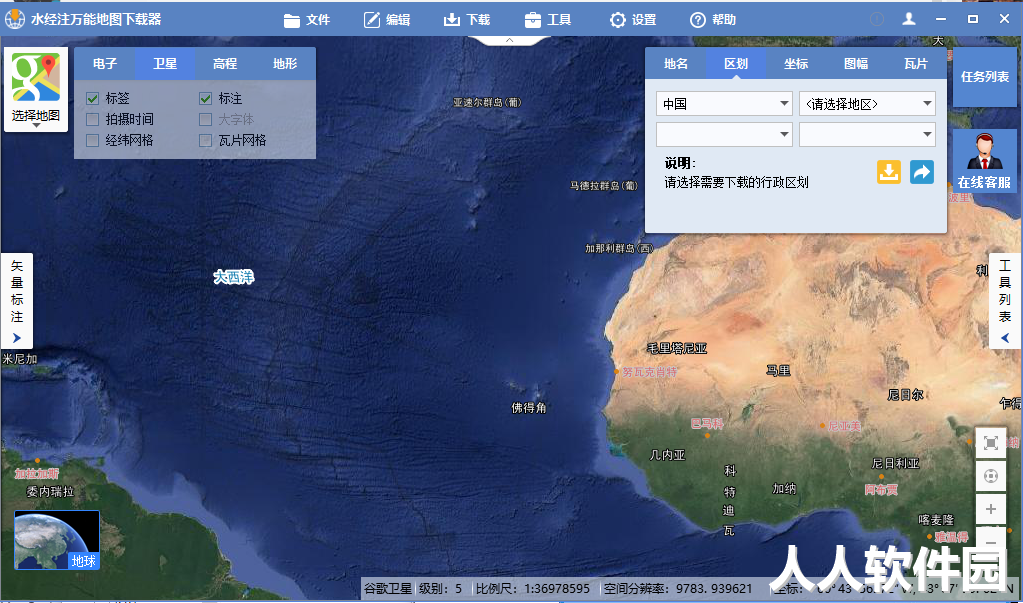Click the yellow download region icon
This screenshot has height=603, width=1023.
click(889, 172)
